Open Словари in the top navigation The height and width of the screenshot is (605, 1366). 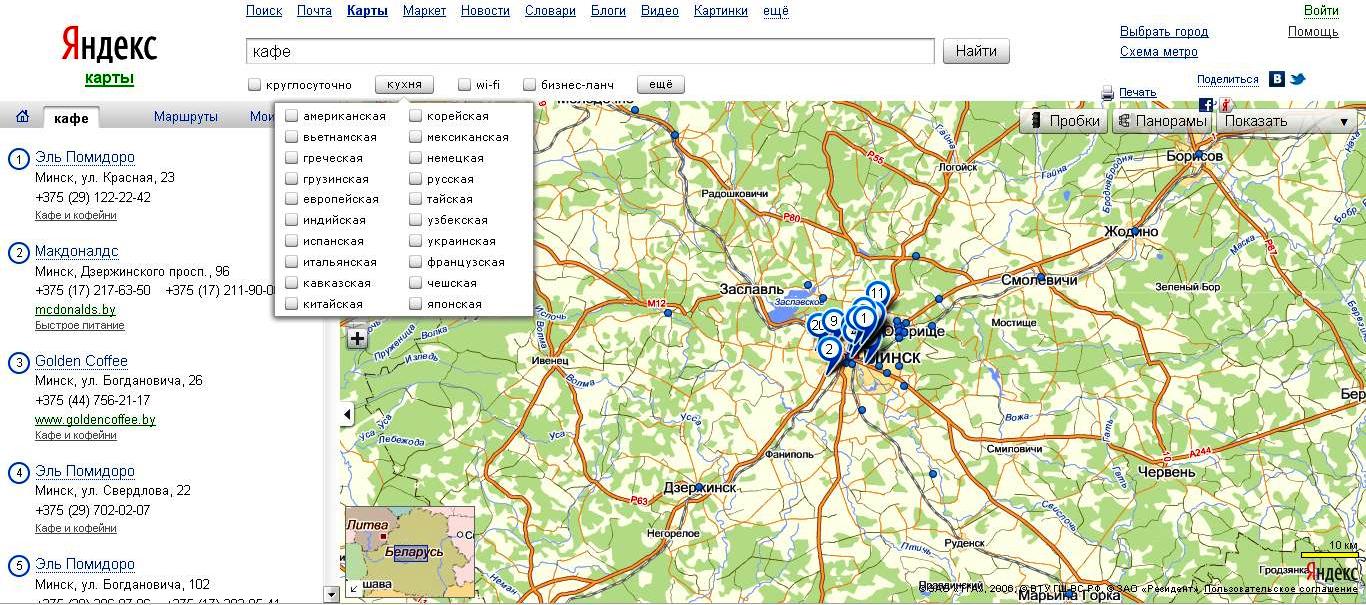pyautogui.click(x=550, y=11)
